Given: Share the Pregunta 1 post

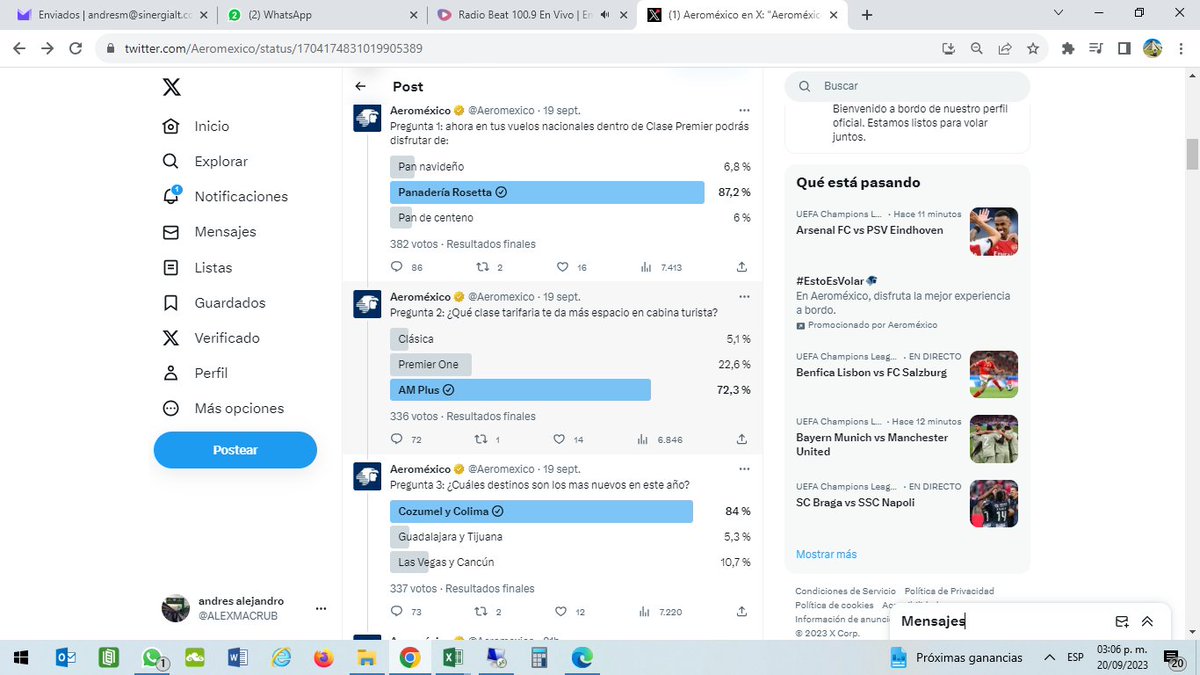Looking at the screenshot, I should (x=741, y=267).
